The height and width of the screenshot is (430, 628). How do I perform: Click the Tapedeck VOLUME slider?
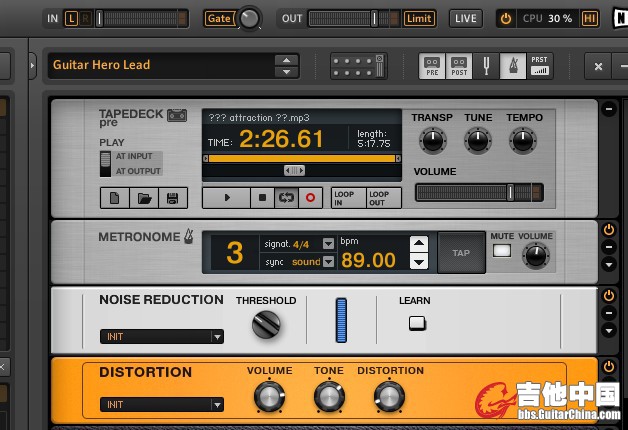pyautogui.click(x=479, y=193)
